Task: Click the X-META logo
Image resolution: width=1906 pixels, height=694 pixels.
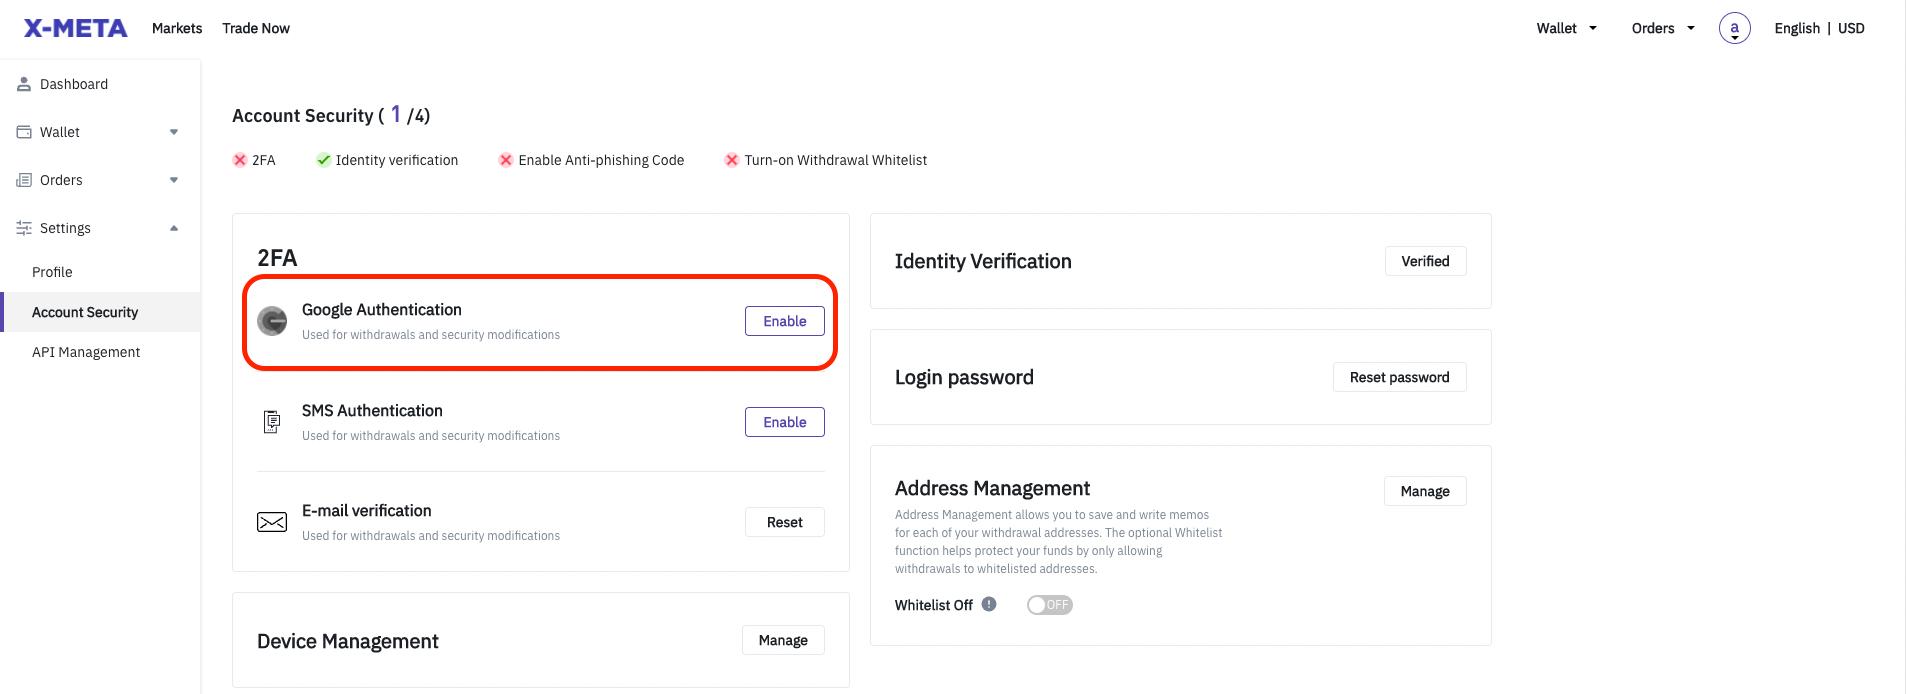Action: [74, 27]
